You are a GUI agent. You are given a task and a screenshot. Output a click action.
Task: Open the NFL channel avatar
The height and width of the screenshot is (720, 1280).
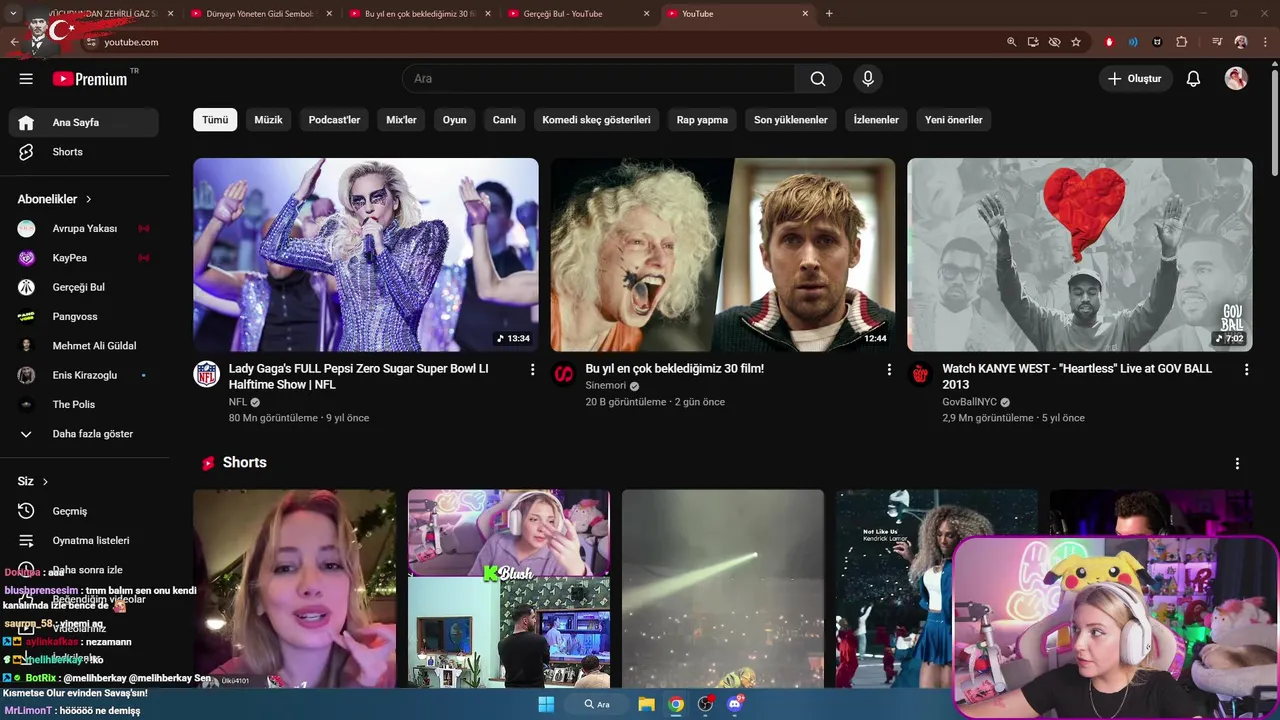(207, 374)
